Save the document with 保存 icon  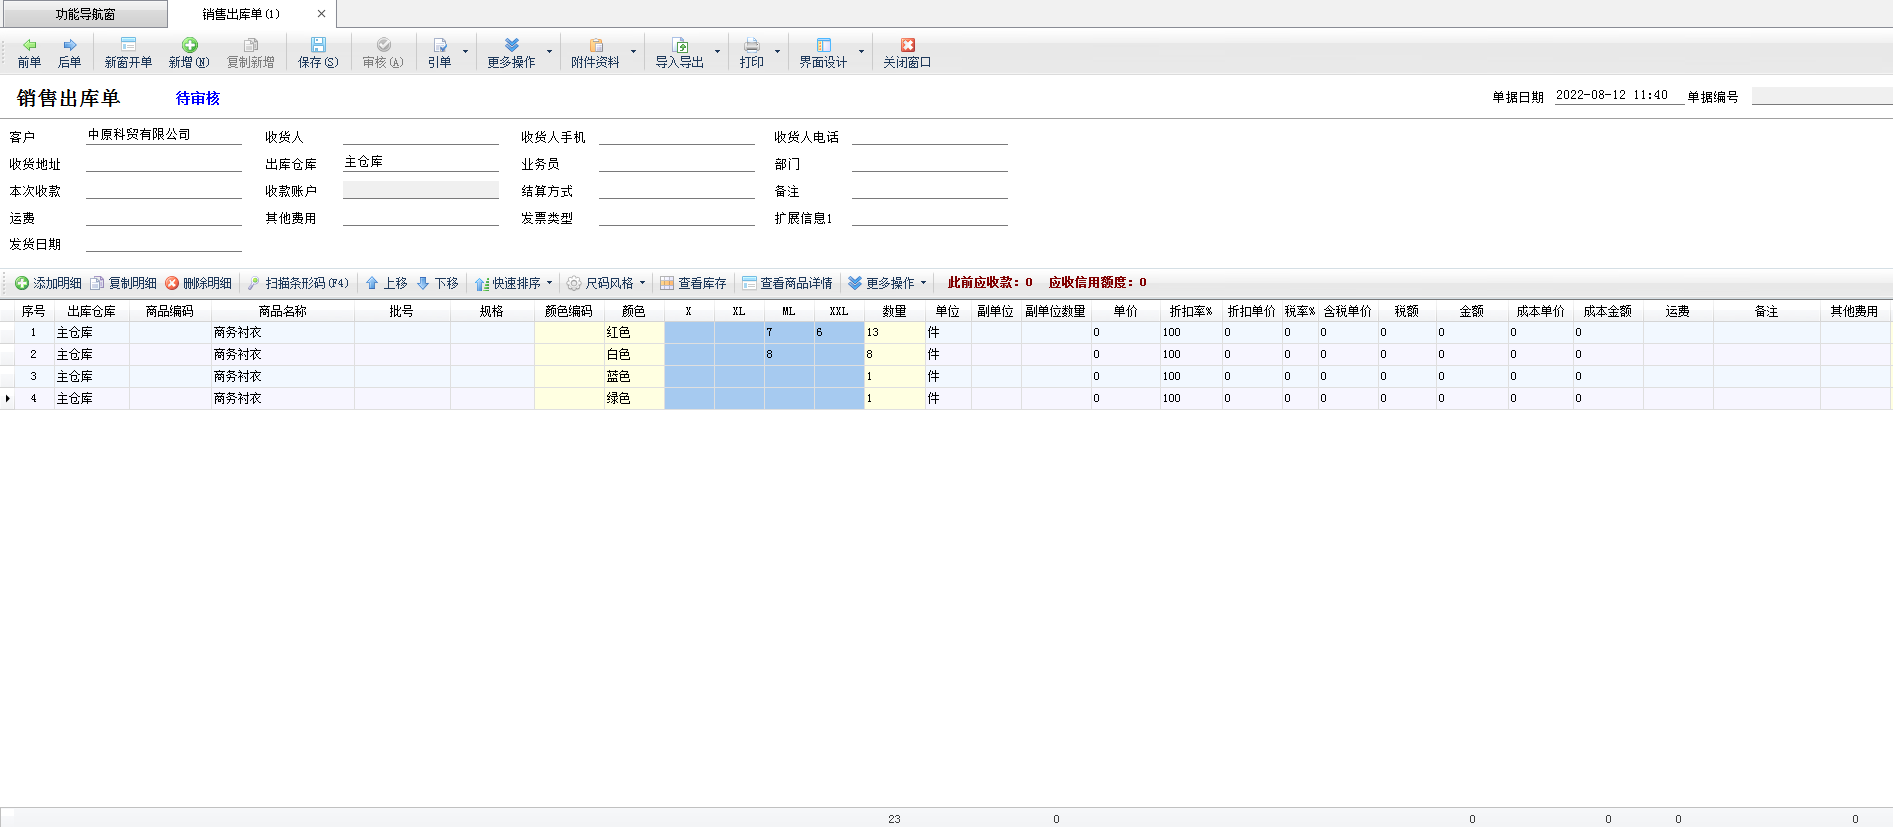[318, 46]
